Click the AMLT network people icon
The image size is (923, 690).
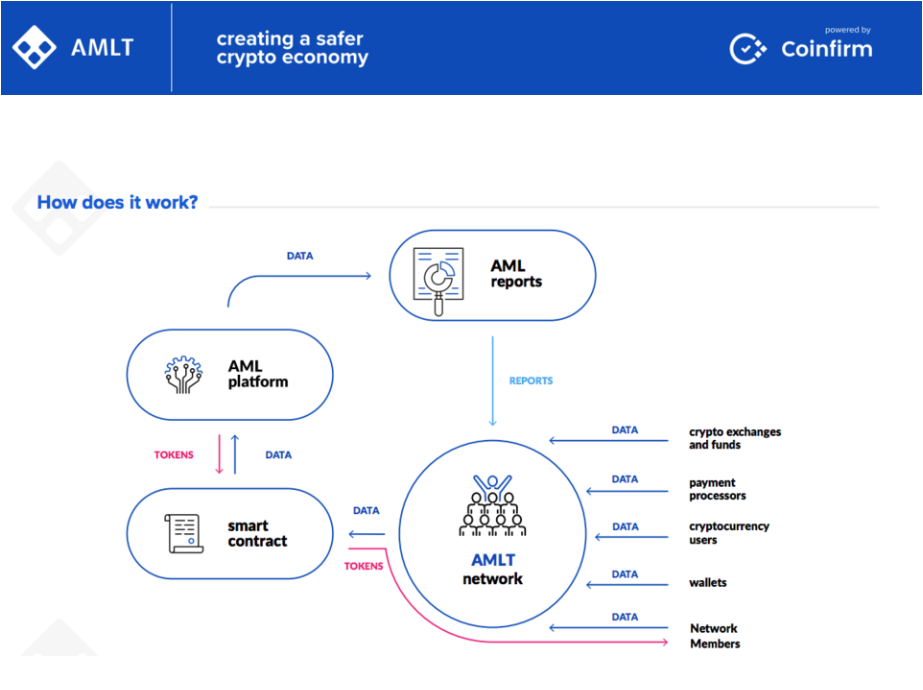tap(493, 506)
